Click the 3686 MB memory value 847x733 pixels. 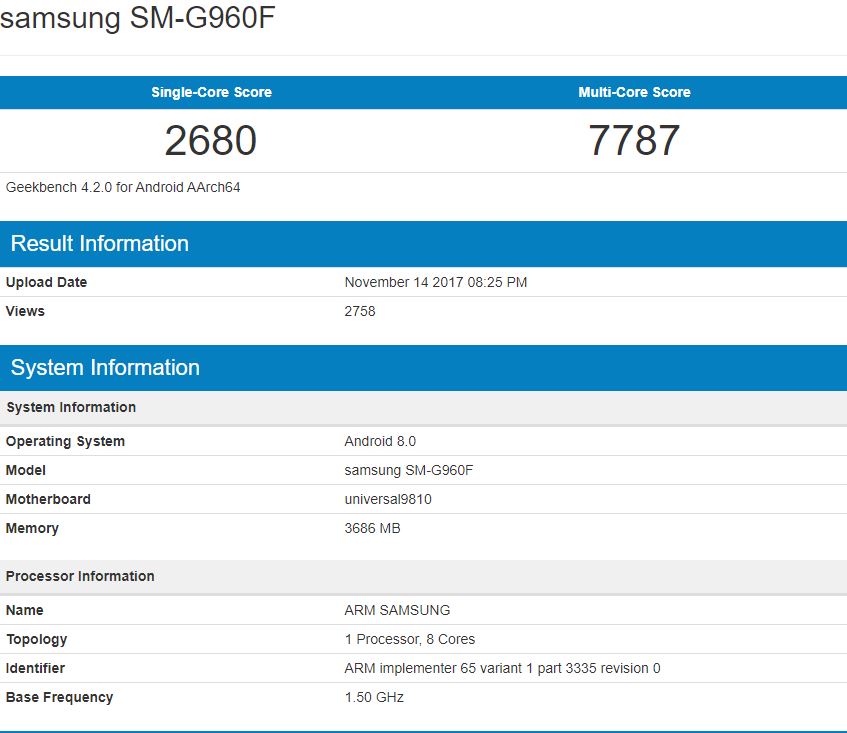coord(372,528)
